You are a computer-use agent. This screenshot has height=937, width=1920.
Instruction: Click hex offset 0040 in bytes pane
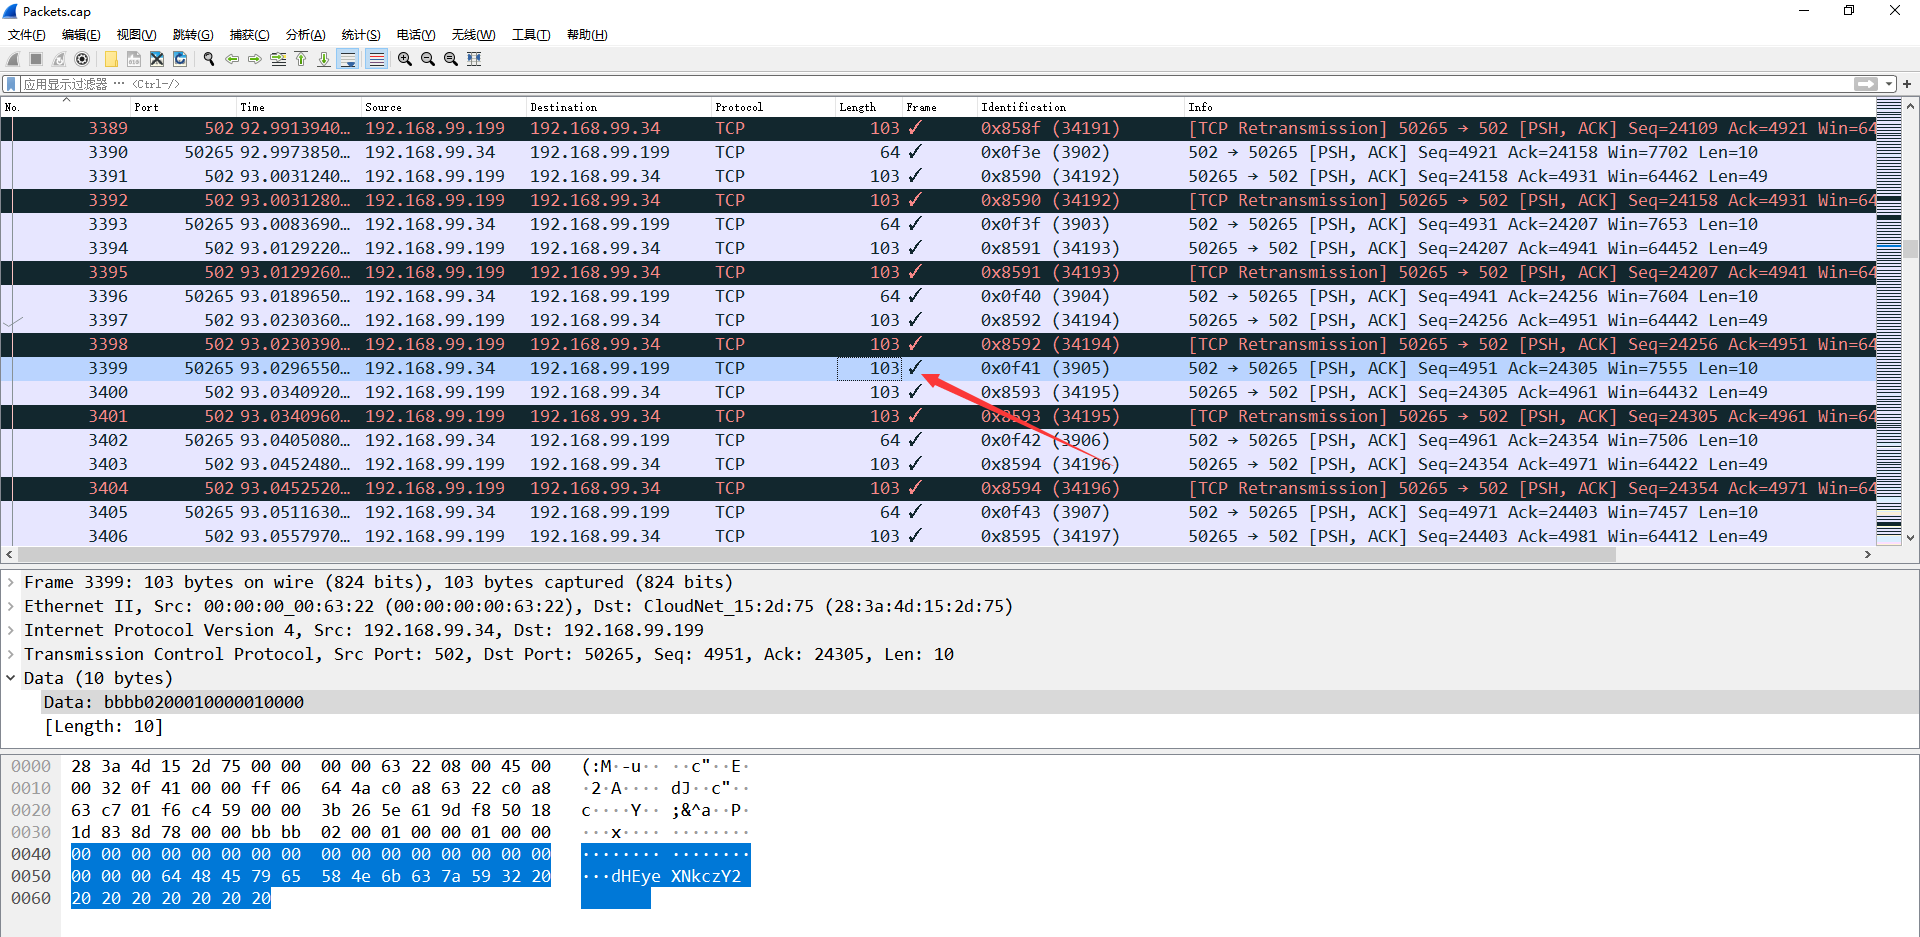[31, 854]
